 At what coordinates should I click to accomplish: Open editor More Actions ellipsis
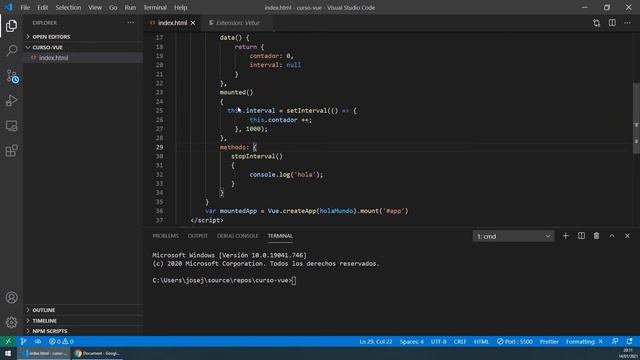pyautogui.click(x=627, y=23)
